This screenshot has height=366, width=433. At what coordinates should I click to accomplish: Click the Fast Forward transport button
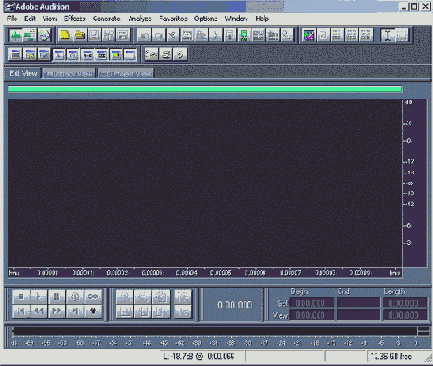(57, 311)
